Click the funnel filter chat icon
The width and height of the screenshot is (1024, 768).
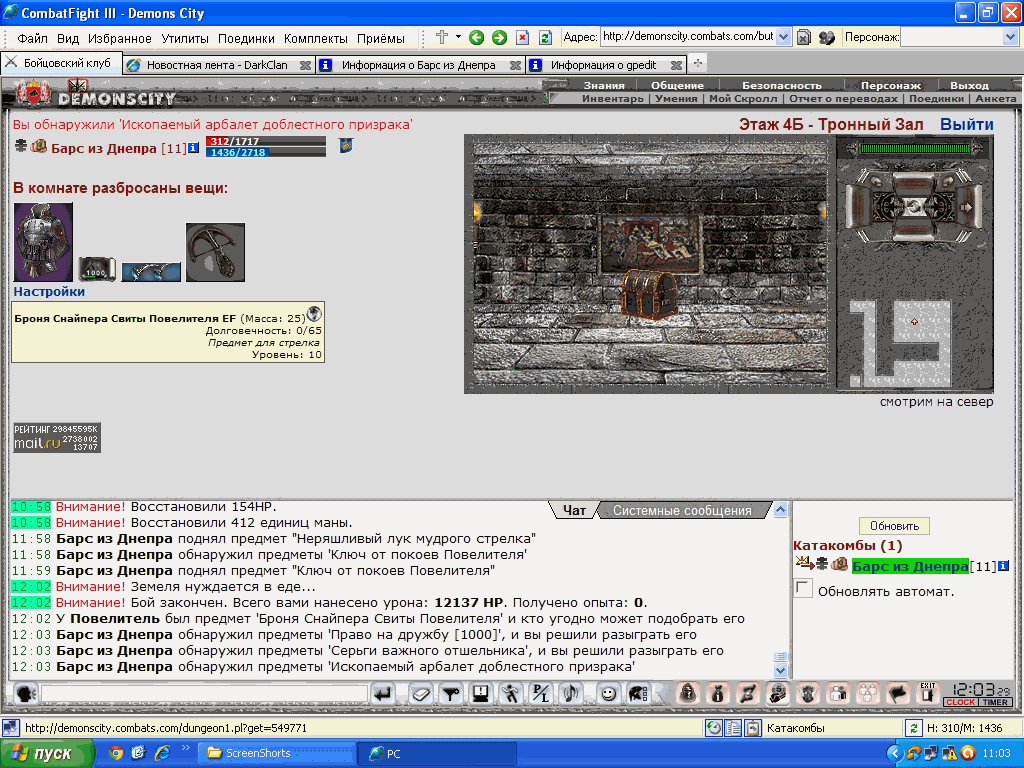[x=451, y=694]
